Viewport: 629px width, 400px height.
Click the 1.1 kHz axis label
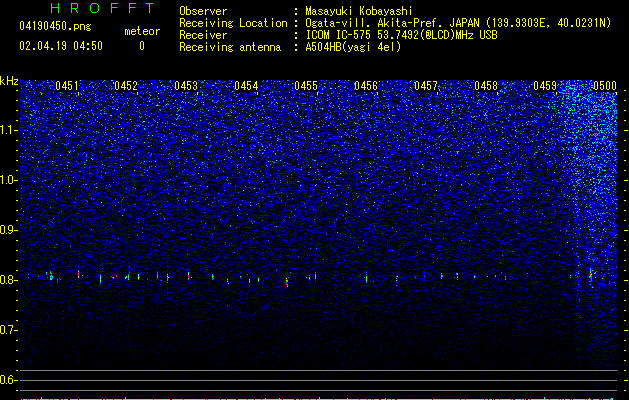pos(9,130)
